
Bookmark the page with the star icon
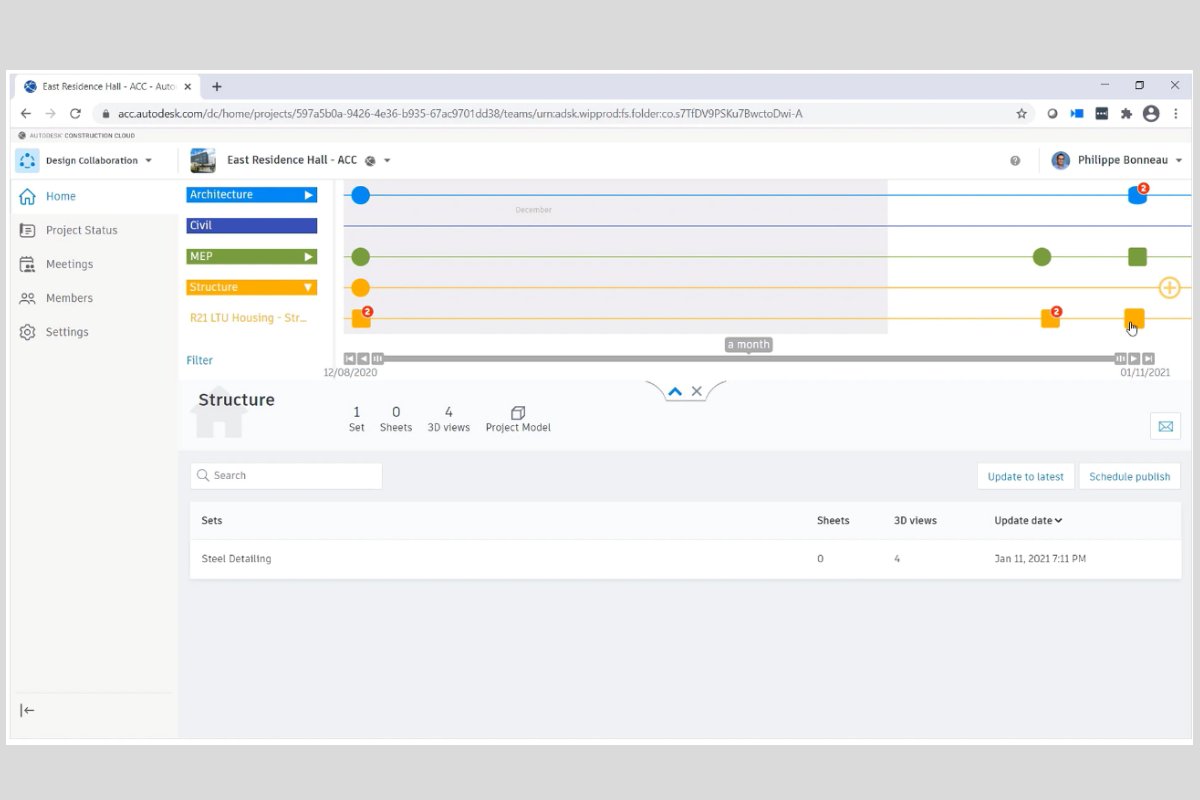tap(1021, 114)
